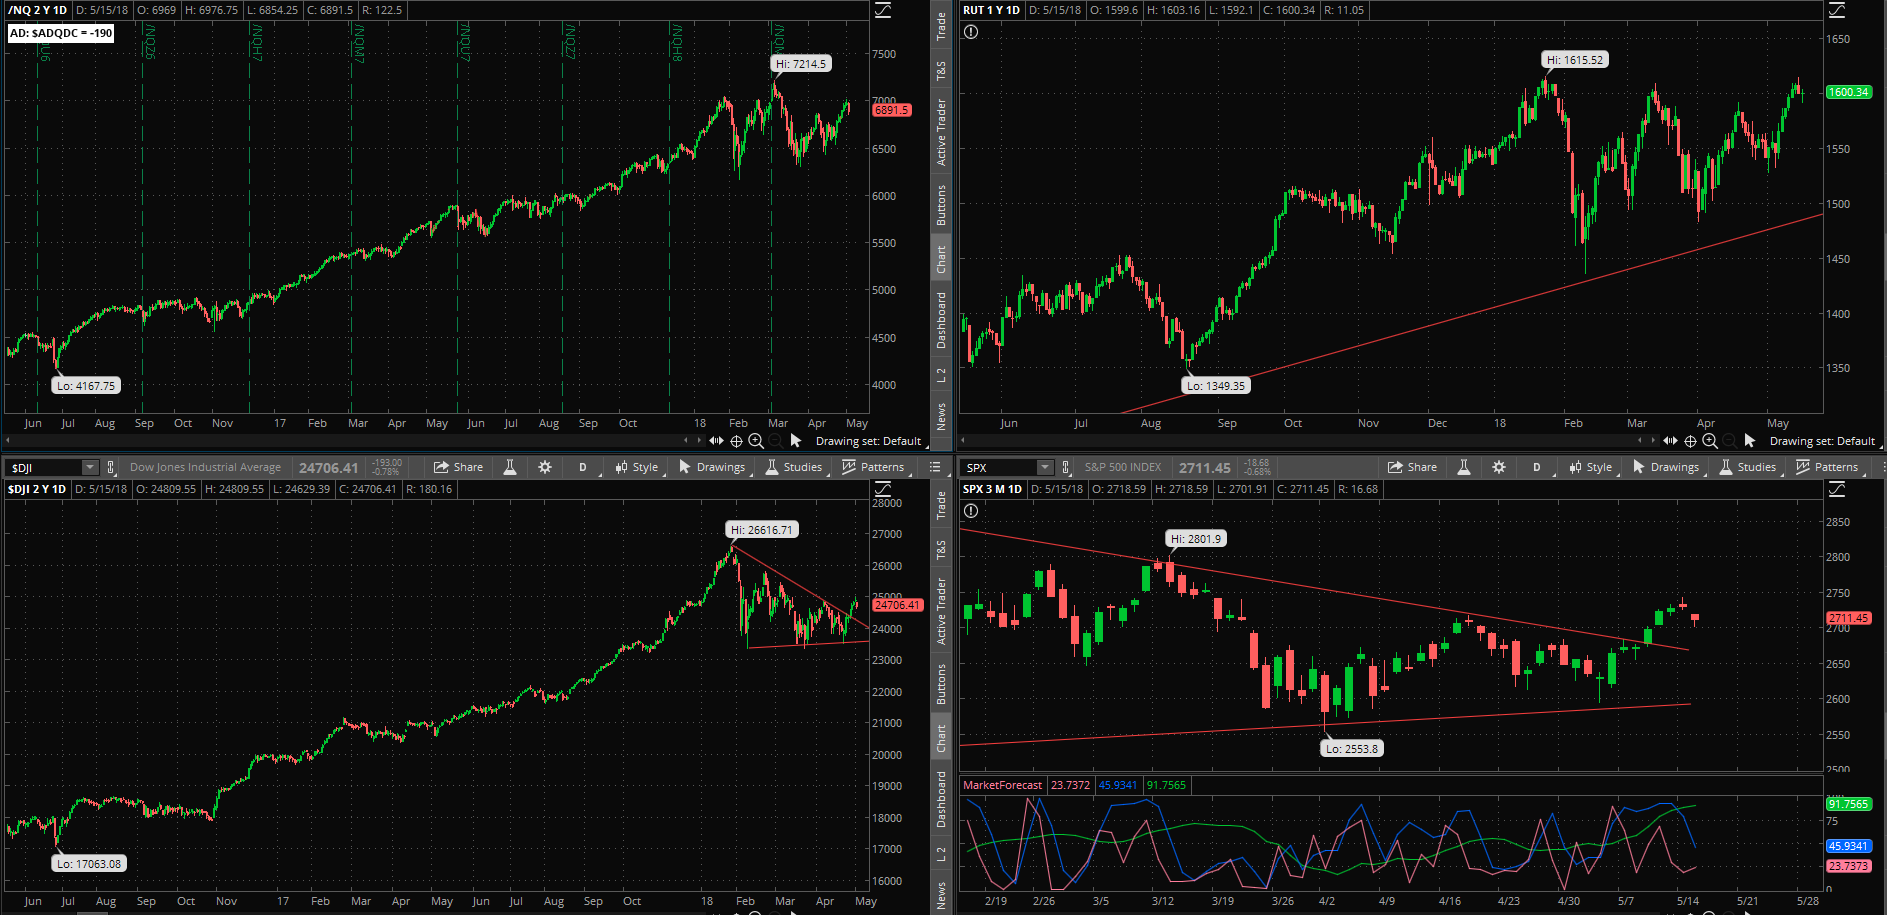Click price-axis chart icon atop /NQ chart
Image resolution: width=1887 pixels, height=915 pixels.
[883, 10]
